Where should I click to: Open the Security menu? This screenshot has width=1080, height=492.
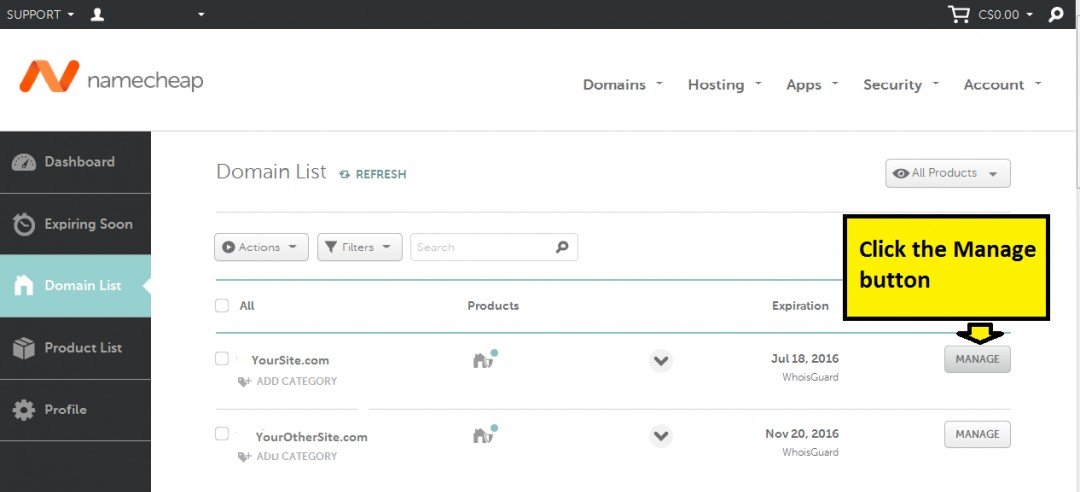[901, 85]
